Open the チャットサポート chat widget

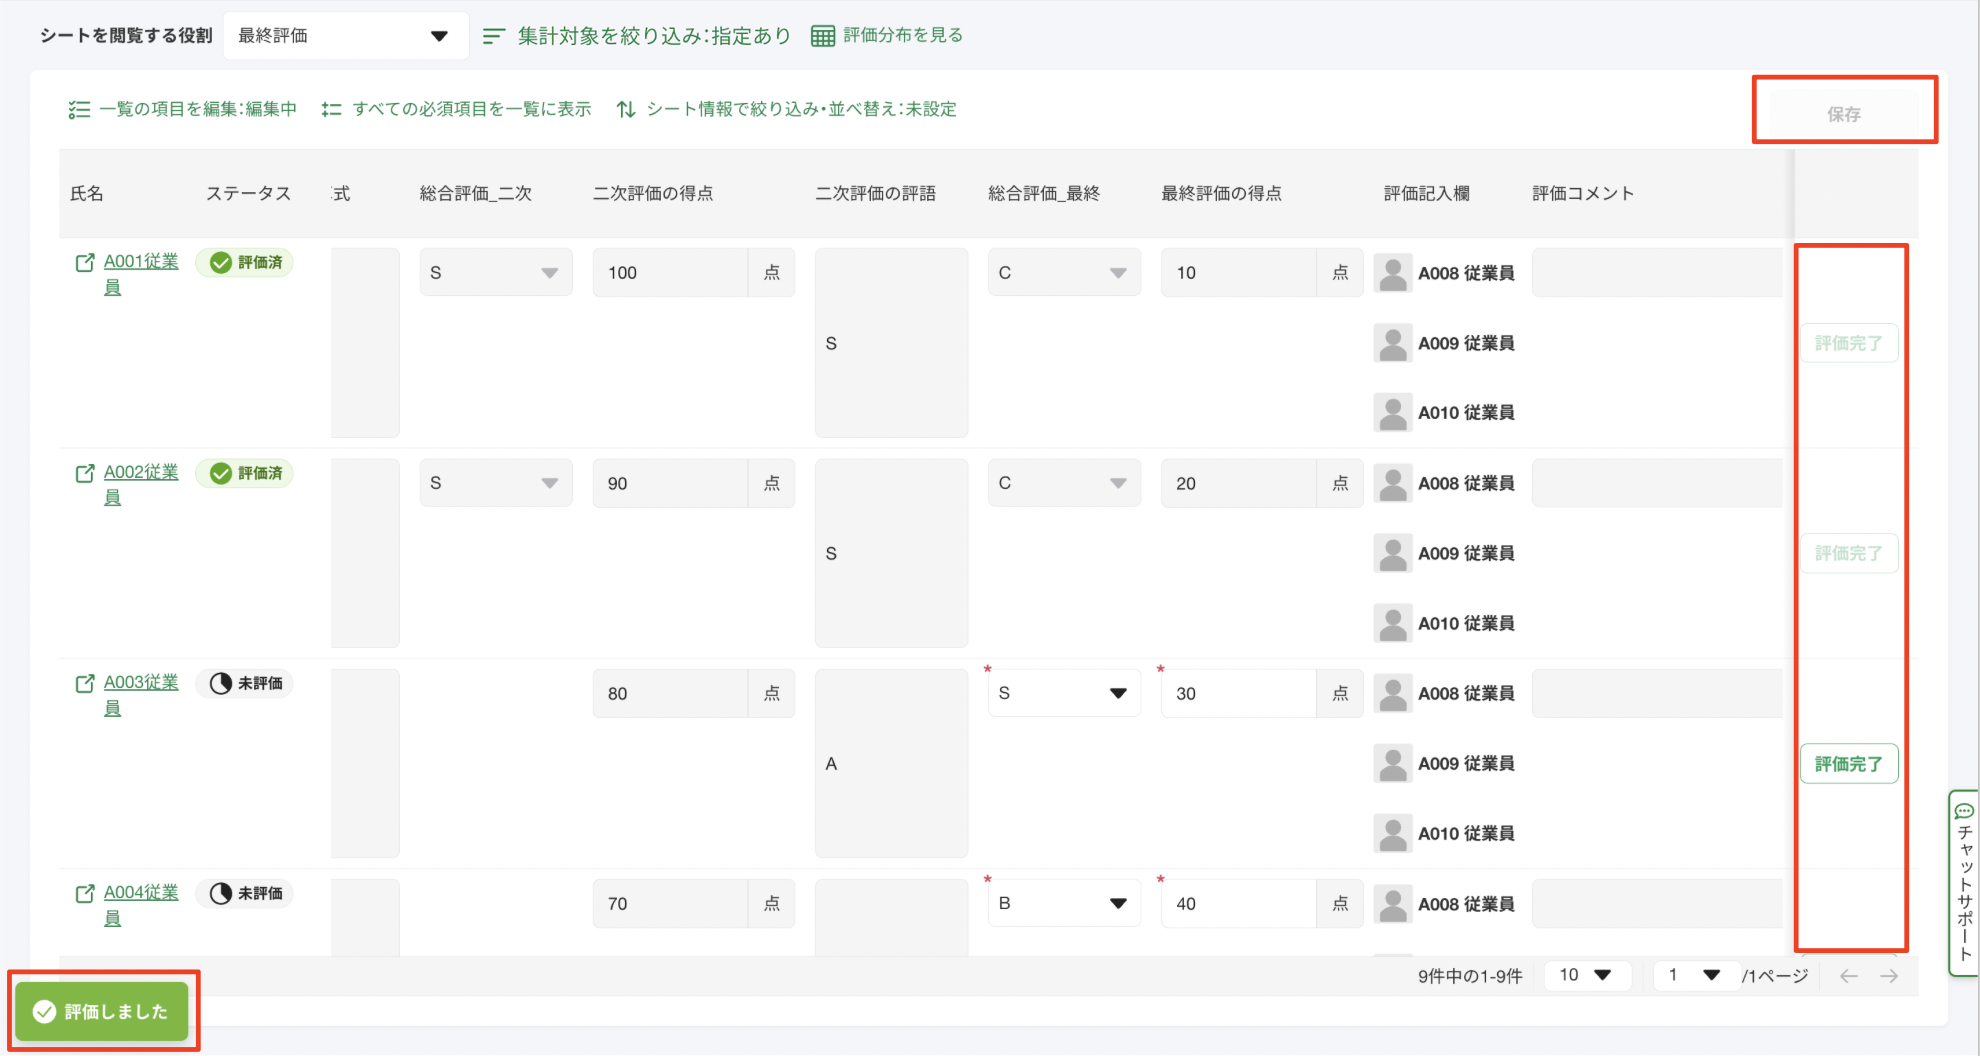[1964, 880]
